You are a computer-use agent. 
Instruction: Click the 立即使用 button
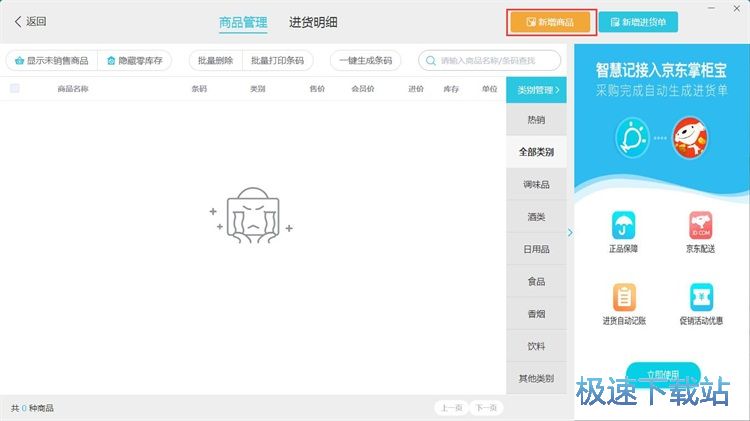663,374
